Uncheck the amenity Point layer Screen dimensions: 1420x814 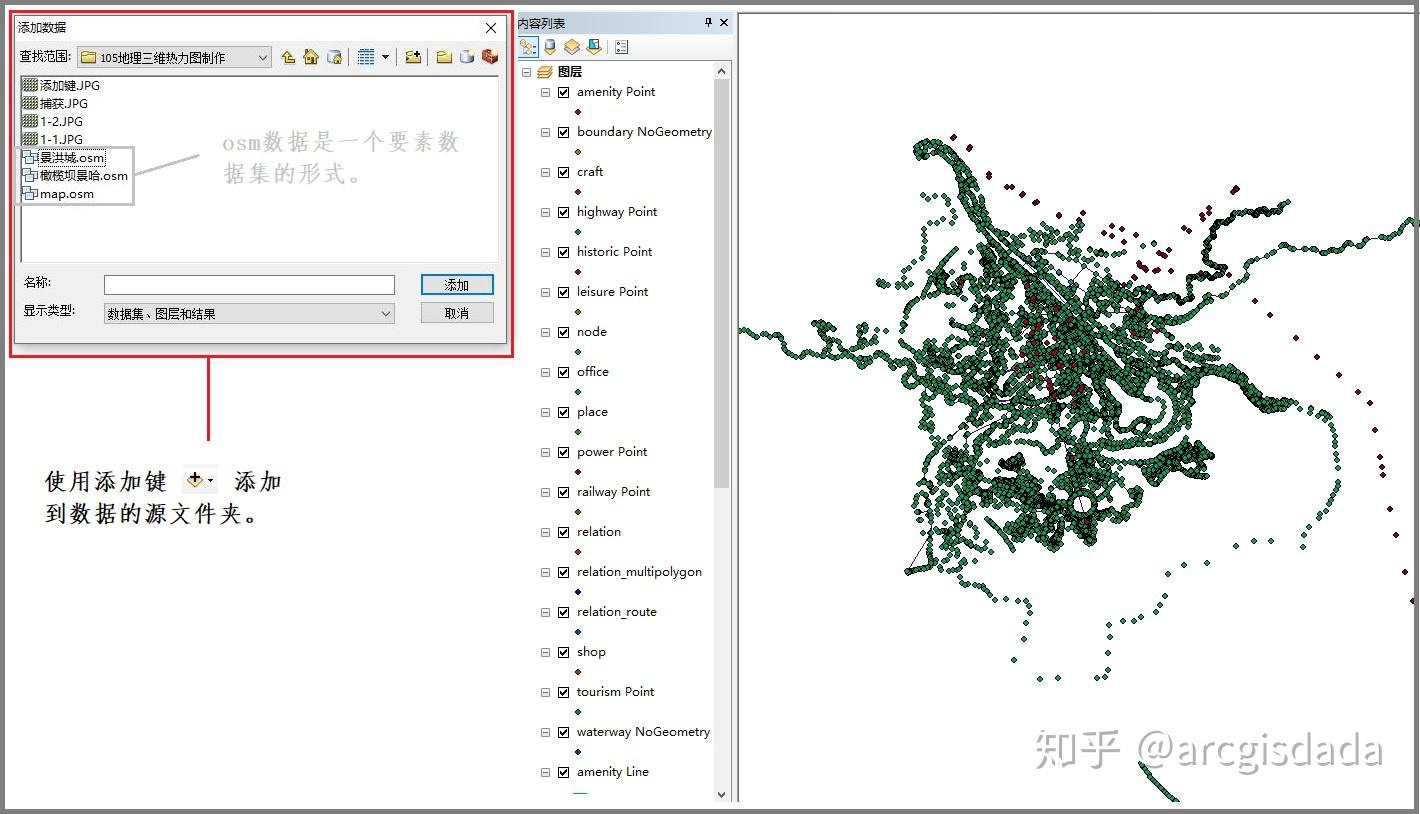pos(564,92)
